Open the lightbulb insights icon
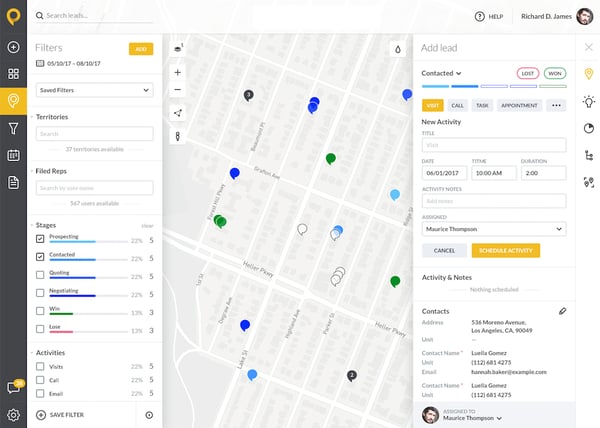Viewport: 600px width, 428px height. [x=589, y=101]
